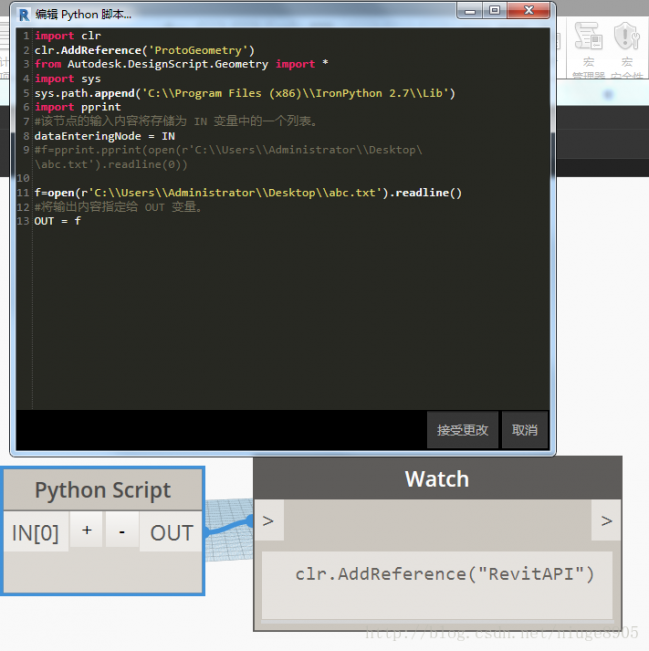Remove an input port with minus button

pos(121,532)
